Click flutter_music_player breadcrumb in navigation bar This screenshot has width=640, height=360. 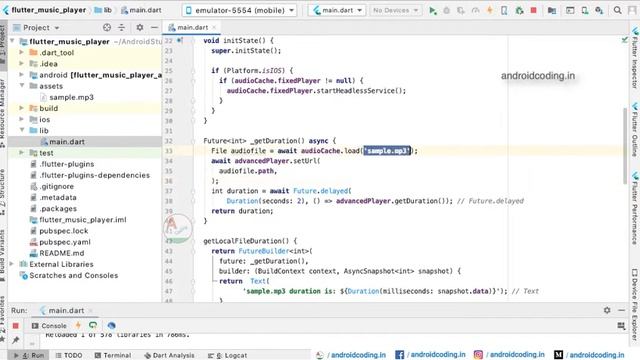[44, 10]
